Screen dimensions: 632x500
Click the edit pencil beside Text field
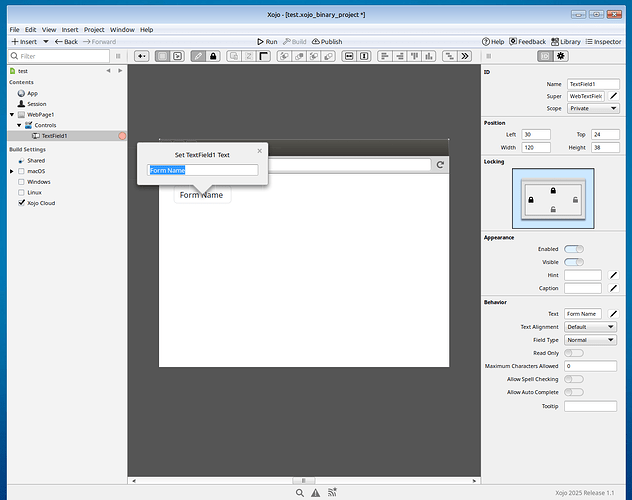tap(613, 313)
